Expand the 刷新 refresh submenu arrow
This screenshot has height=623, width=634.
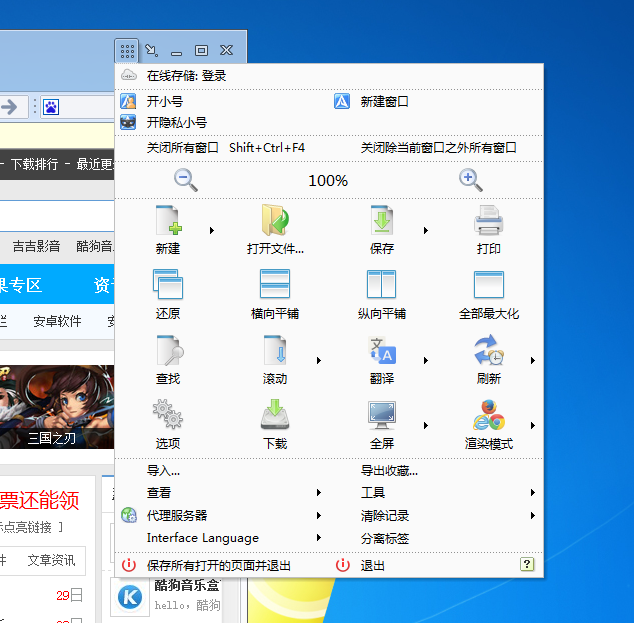533,360
